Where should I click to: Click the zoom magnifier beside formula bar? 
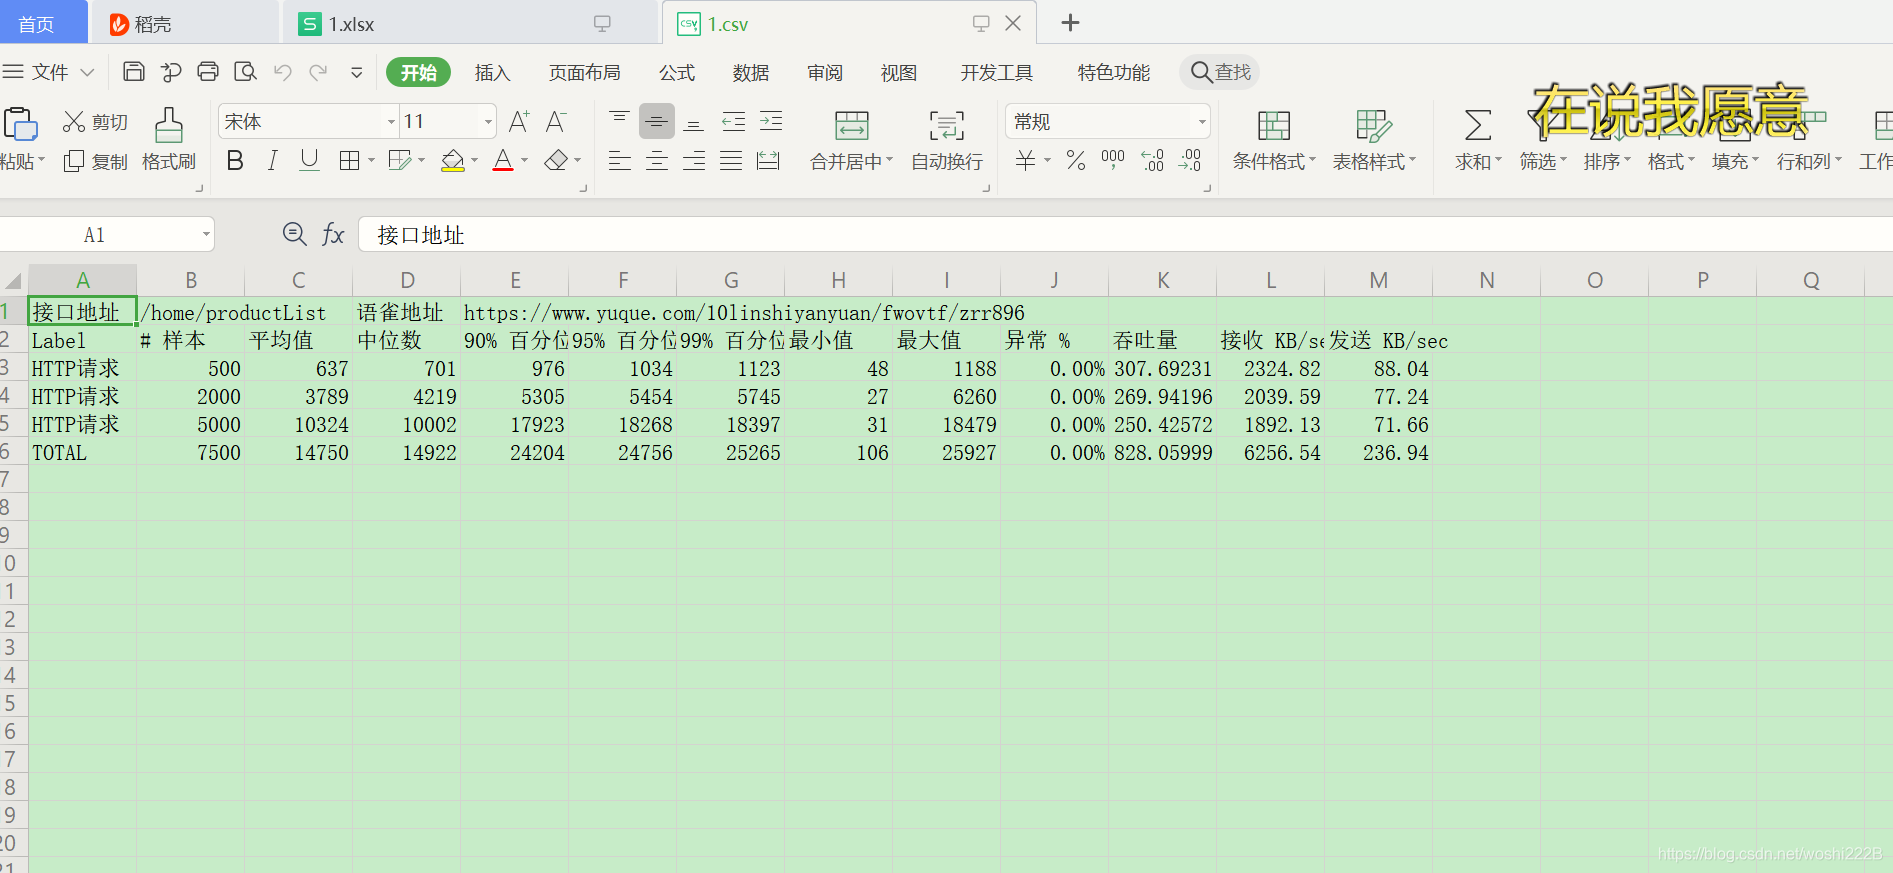(x=294, y=234)
